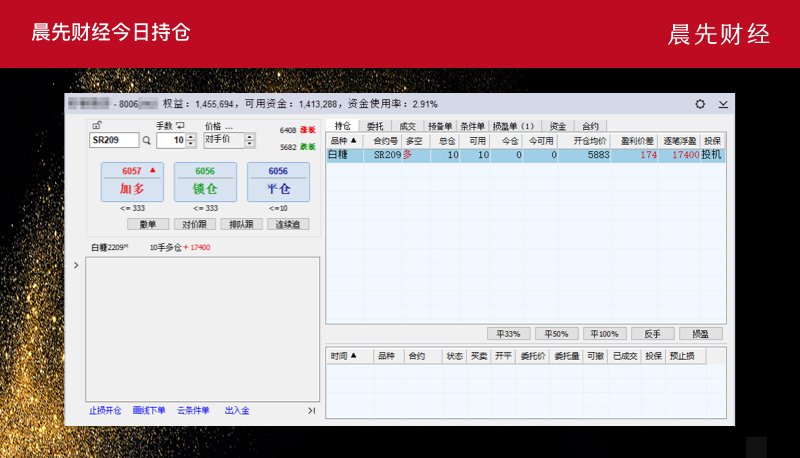Image resolution: width=800 pixels, height=458 pixels.
Task: Switch to the 委托 tab
Action: [x=375, y=127]
